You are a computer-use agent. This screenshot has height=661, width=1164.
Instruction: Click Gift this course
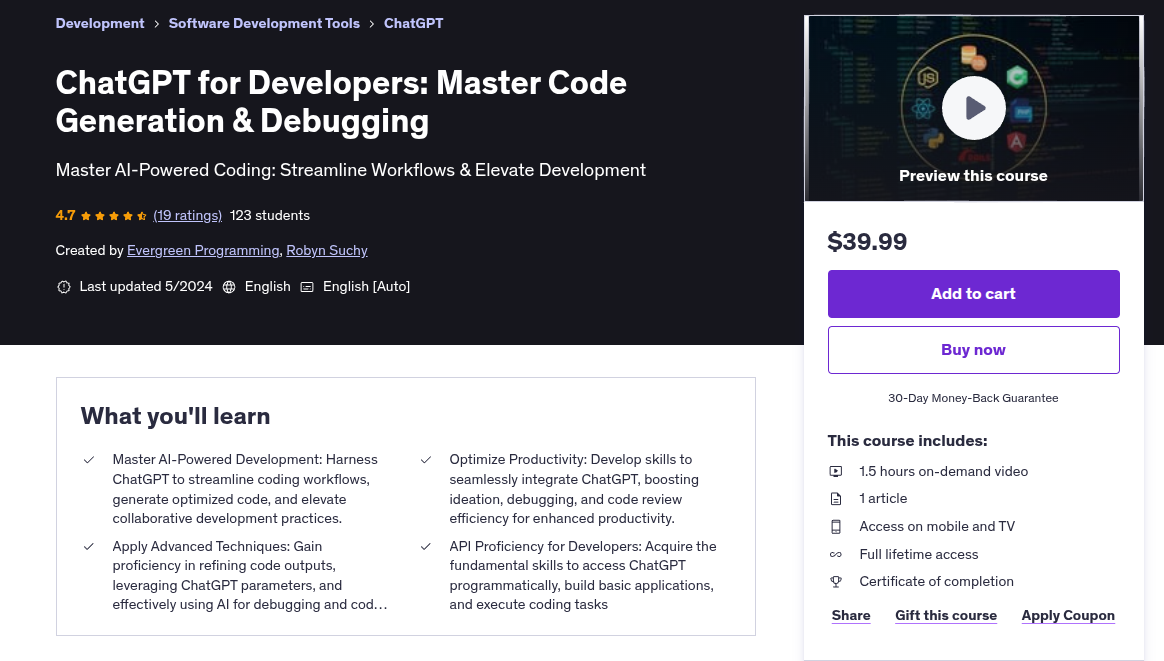946,615
